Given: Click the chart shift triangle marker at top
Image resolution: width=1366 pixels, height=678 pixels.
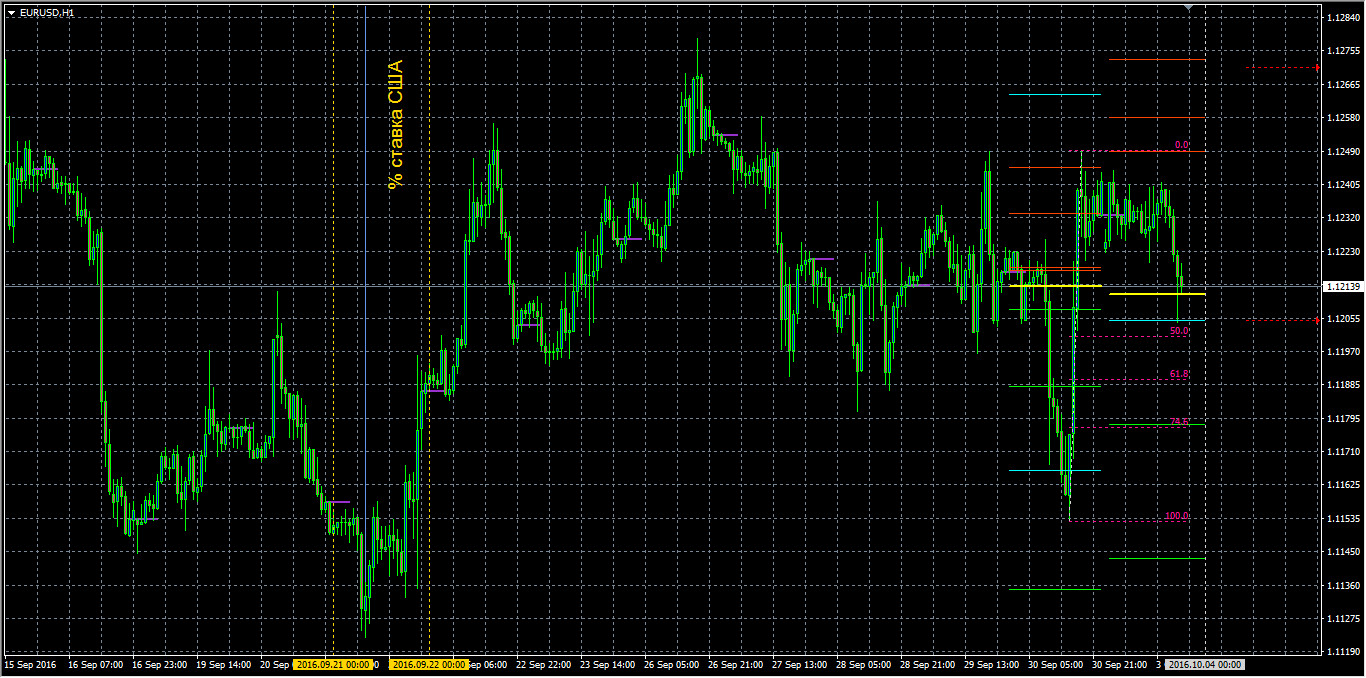Looking at the screenshot, I should 1188,8.
